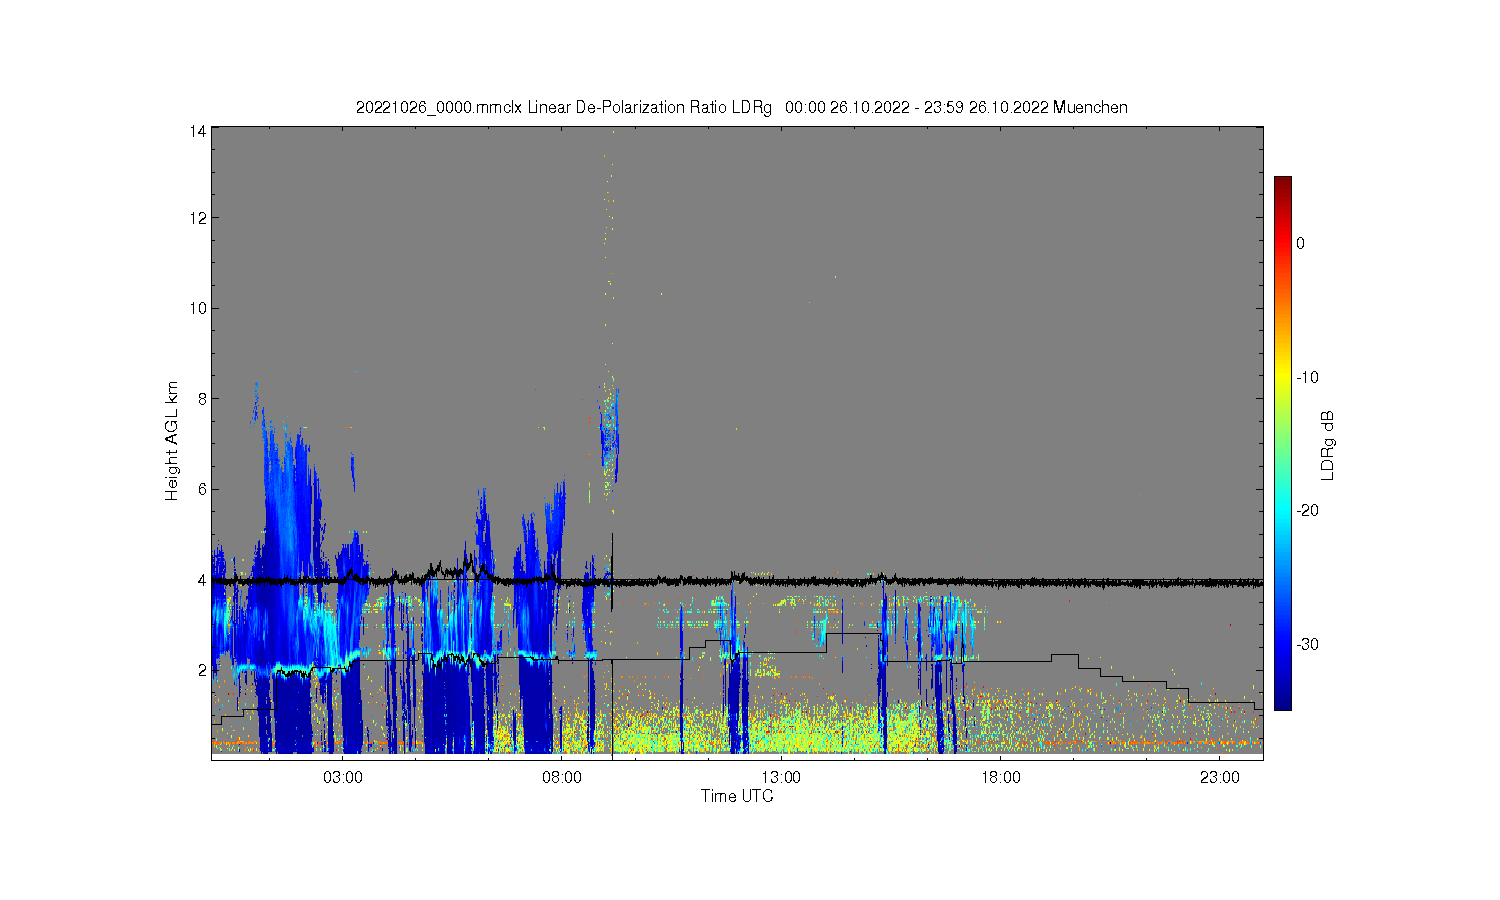Pick the dark red top of the colorbar
Image resolution: width=1500 pixels, height=900 pixels.
pos(1282,183)
